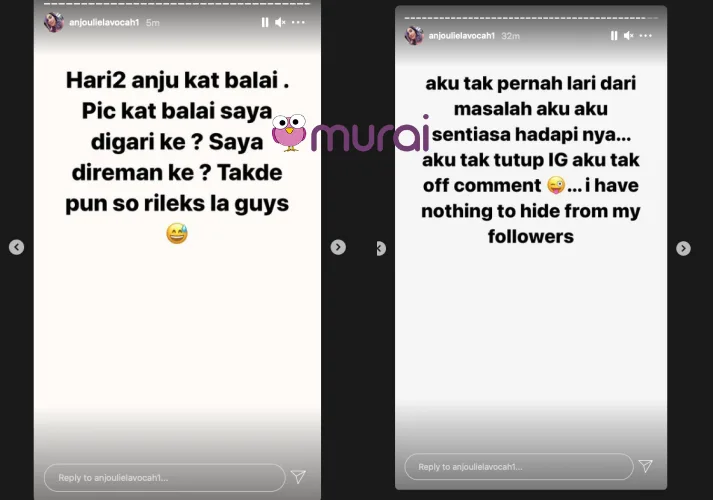Go to previous story from the left panel
This screenshot has height=500, width=713.
17,247
